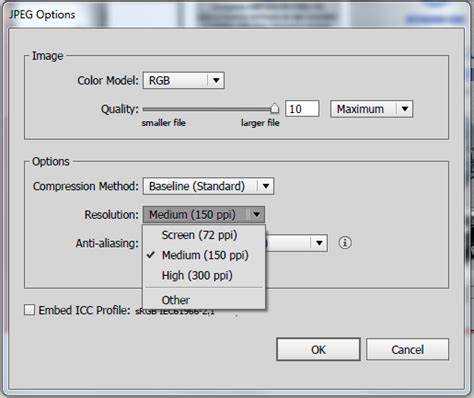
Task: Click the Color Model dropdown arrow
Action: tap(216, 80)
